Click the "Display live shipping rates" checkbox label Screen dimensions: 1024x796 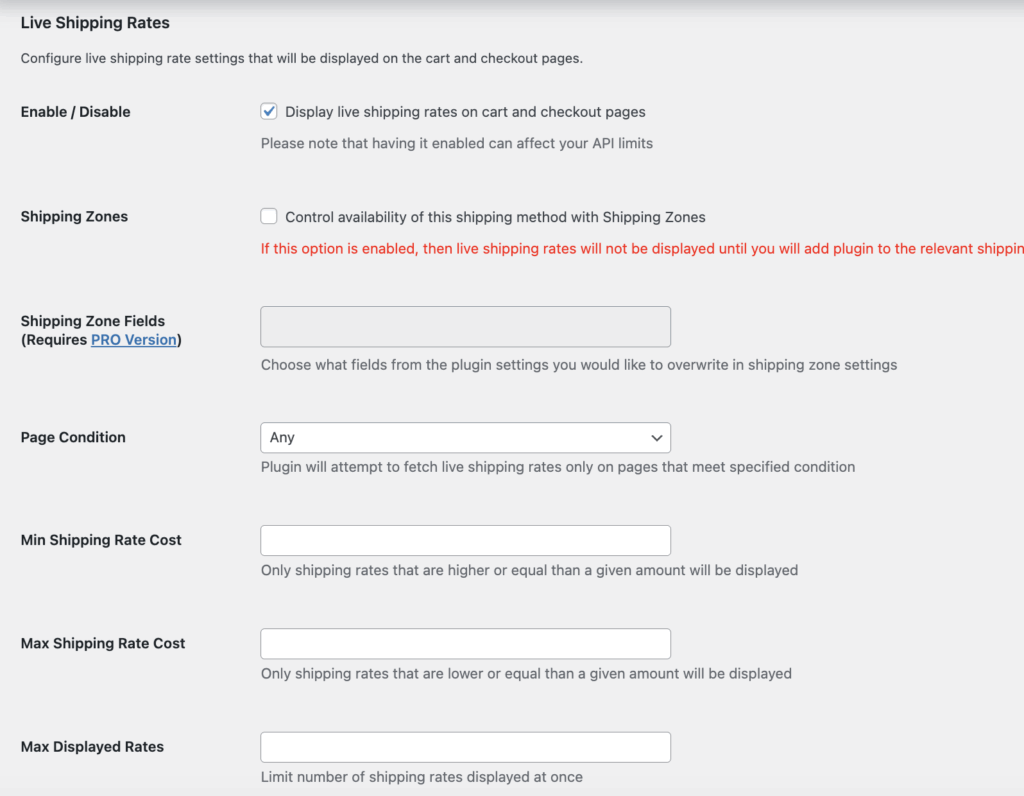pos(465,112)
